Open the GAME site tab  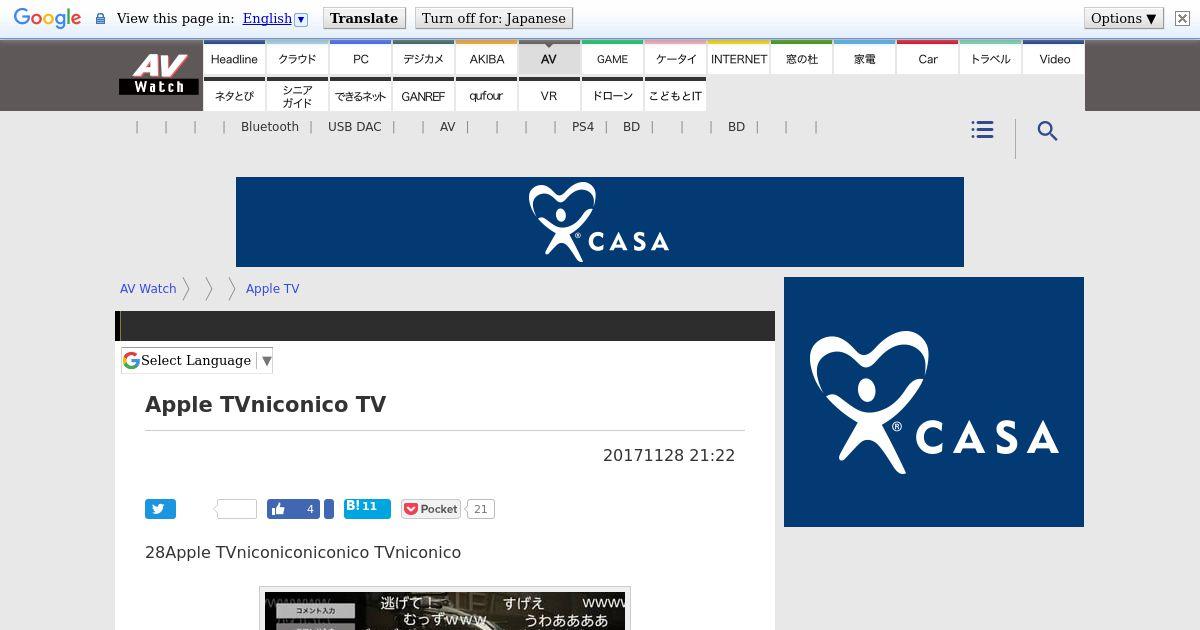pos(612,58)
